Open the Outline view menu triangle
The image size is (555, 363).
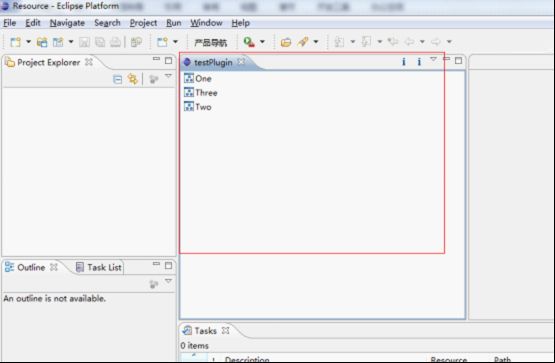[x=168, y=281]
